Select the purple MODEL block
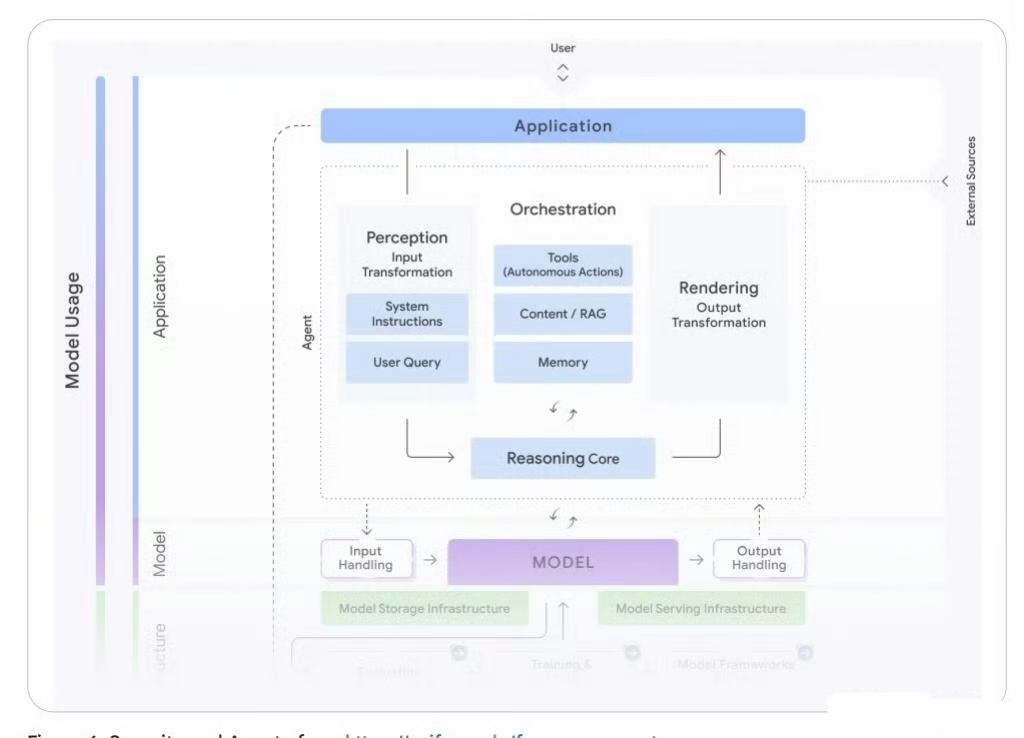 click(563, 562)
